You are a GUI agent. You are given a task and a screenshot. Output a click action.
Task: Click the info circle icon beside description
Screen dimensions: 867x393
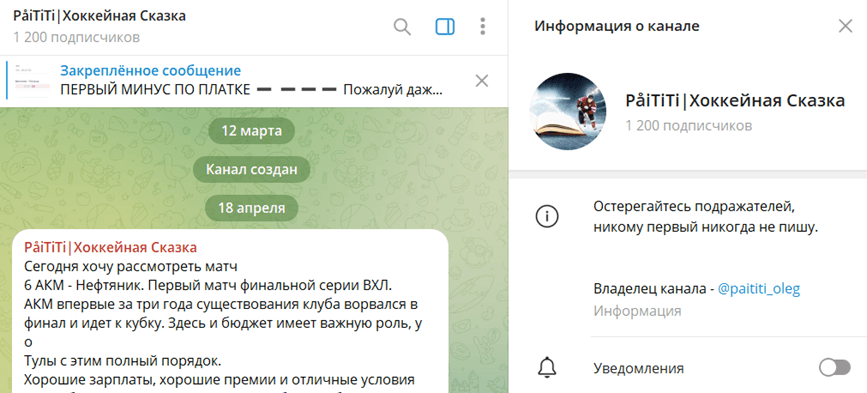pos(547,216)
